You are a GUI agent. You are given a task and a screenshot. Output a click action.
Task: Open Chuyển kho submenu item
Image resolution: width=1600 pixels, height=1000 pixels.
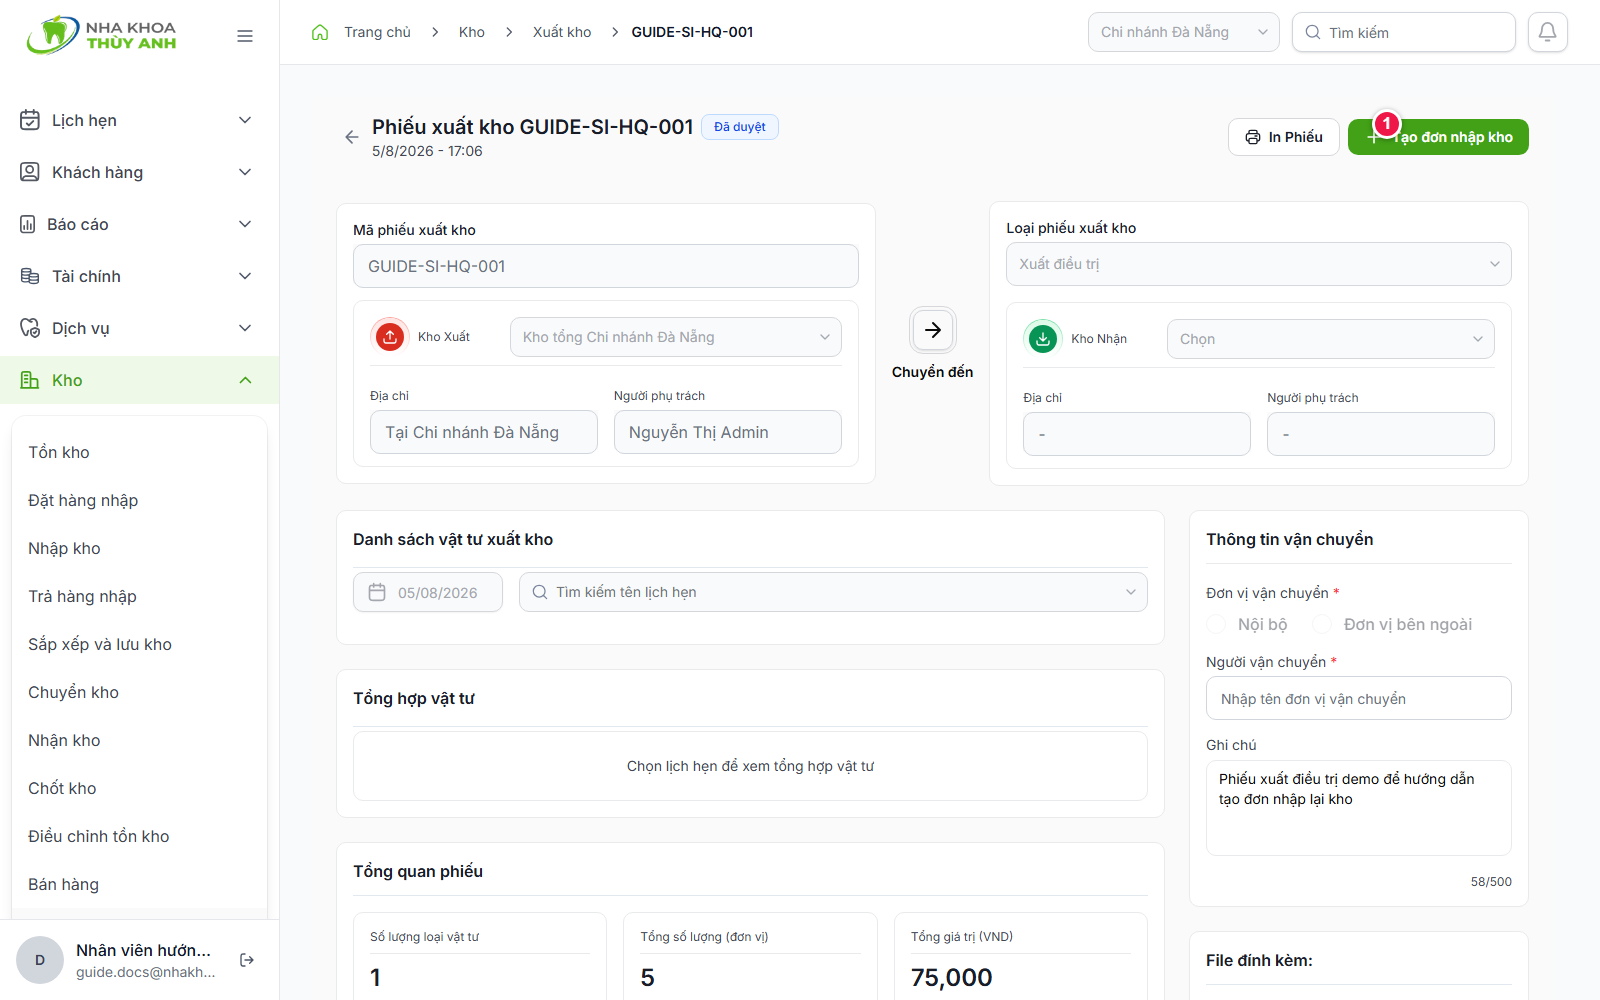coord(73,692)
